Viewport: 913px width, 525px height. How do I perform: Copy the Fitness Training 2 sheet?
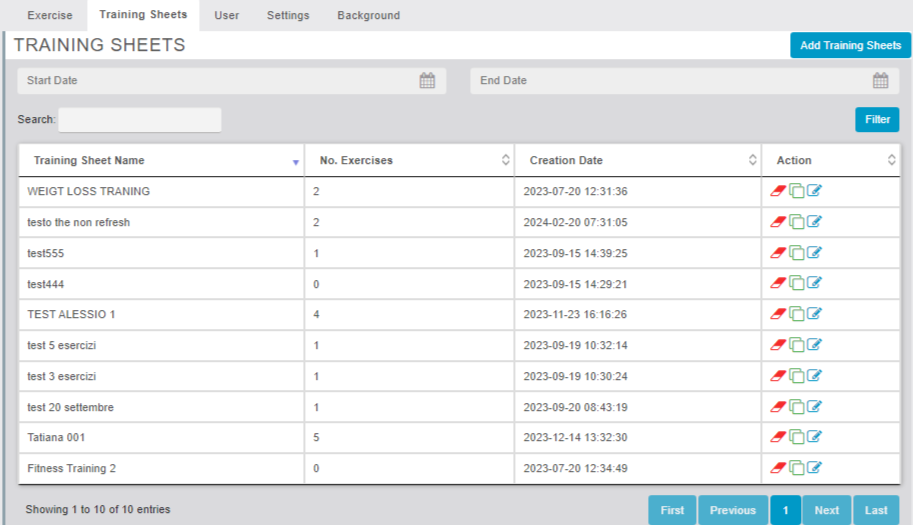point(796,468)
